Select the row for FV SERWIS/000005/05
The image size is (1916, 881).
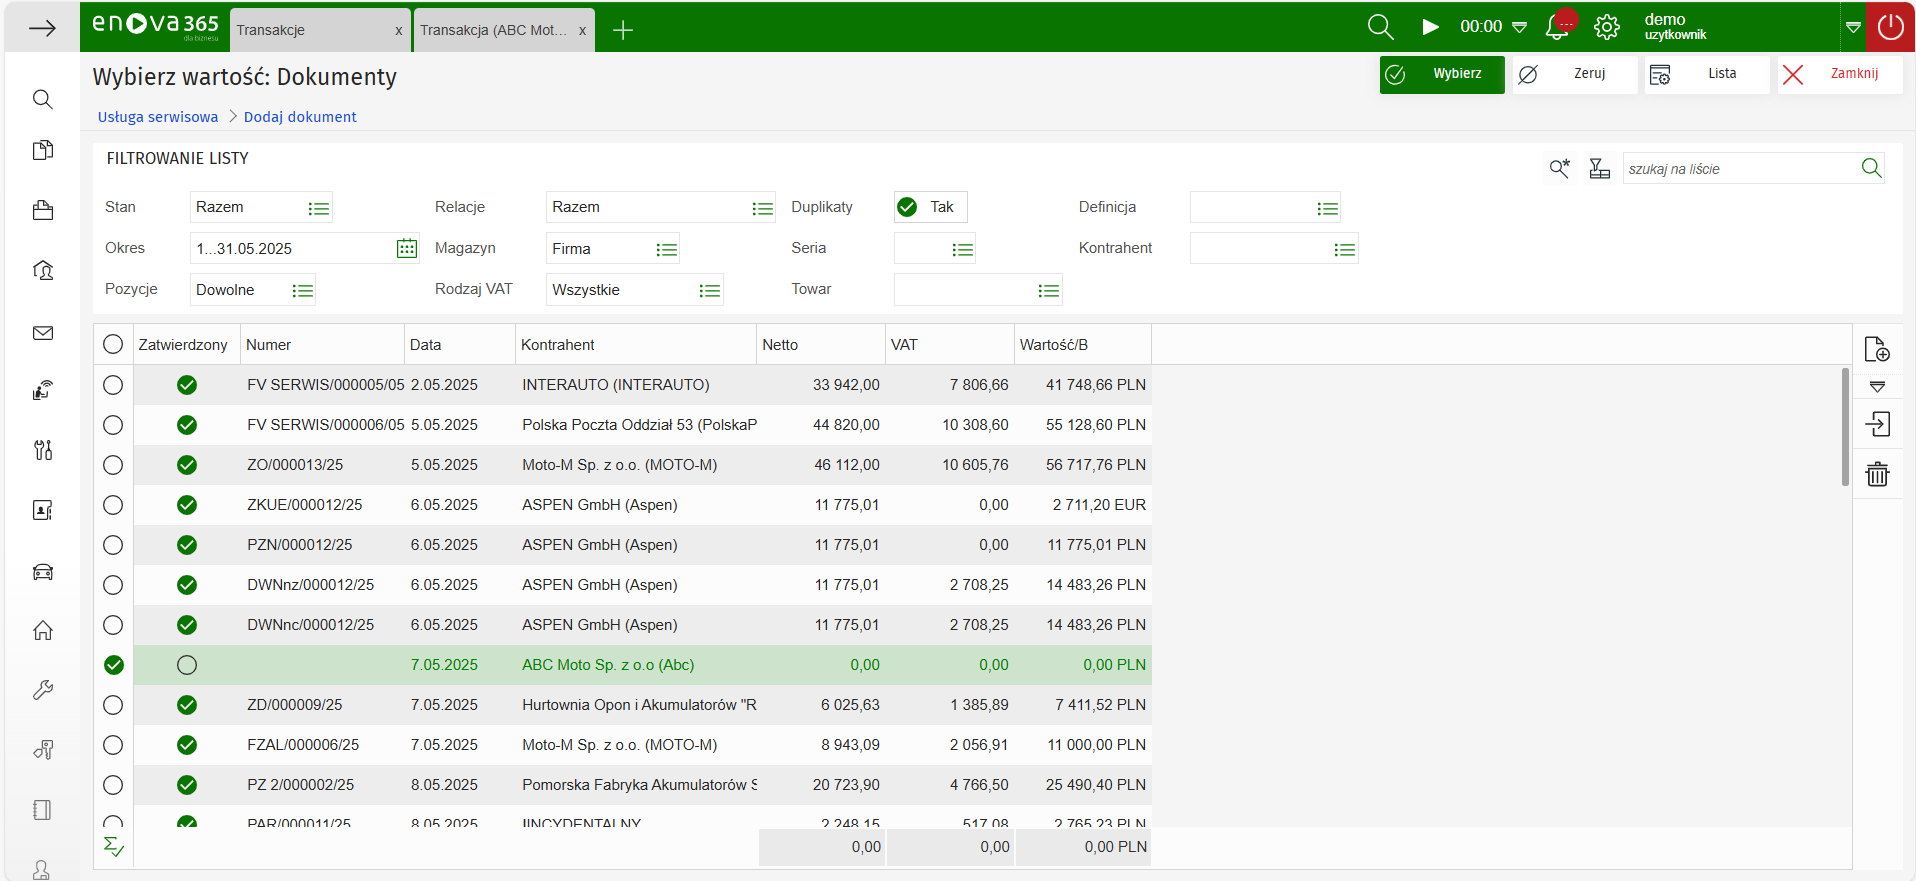tap(113, 385)
